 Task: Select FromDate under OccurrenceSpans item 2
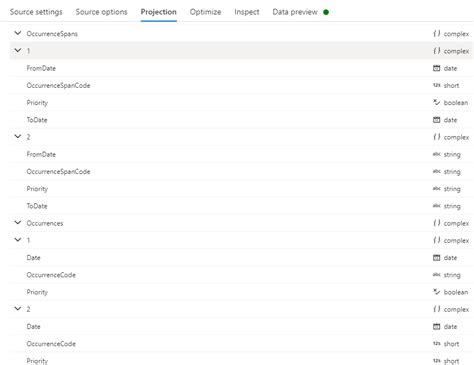pos(41,154)
